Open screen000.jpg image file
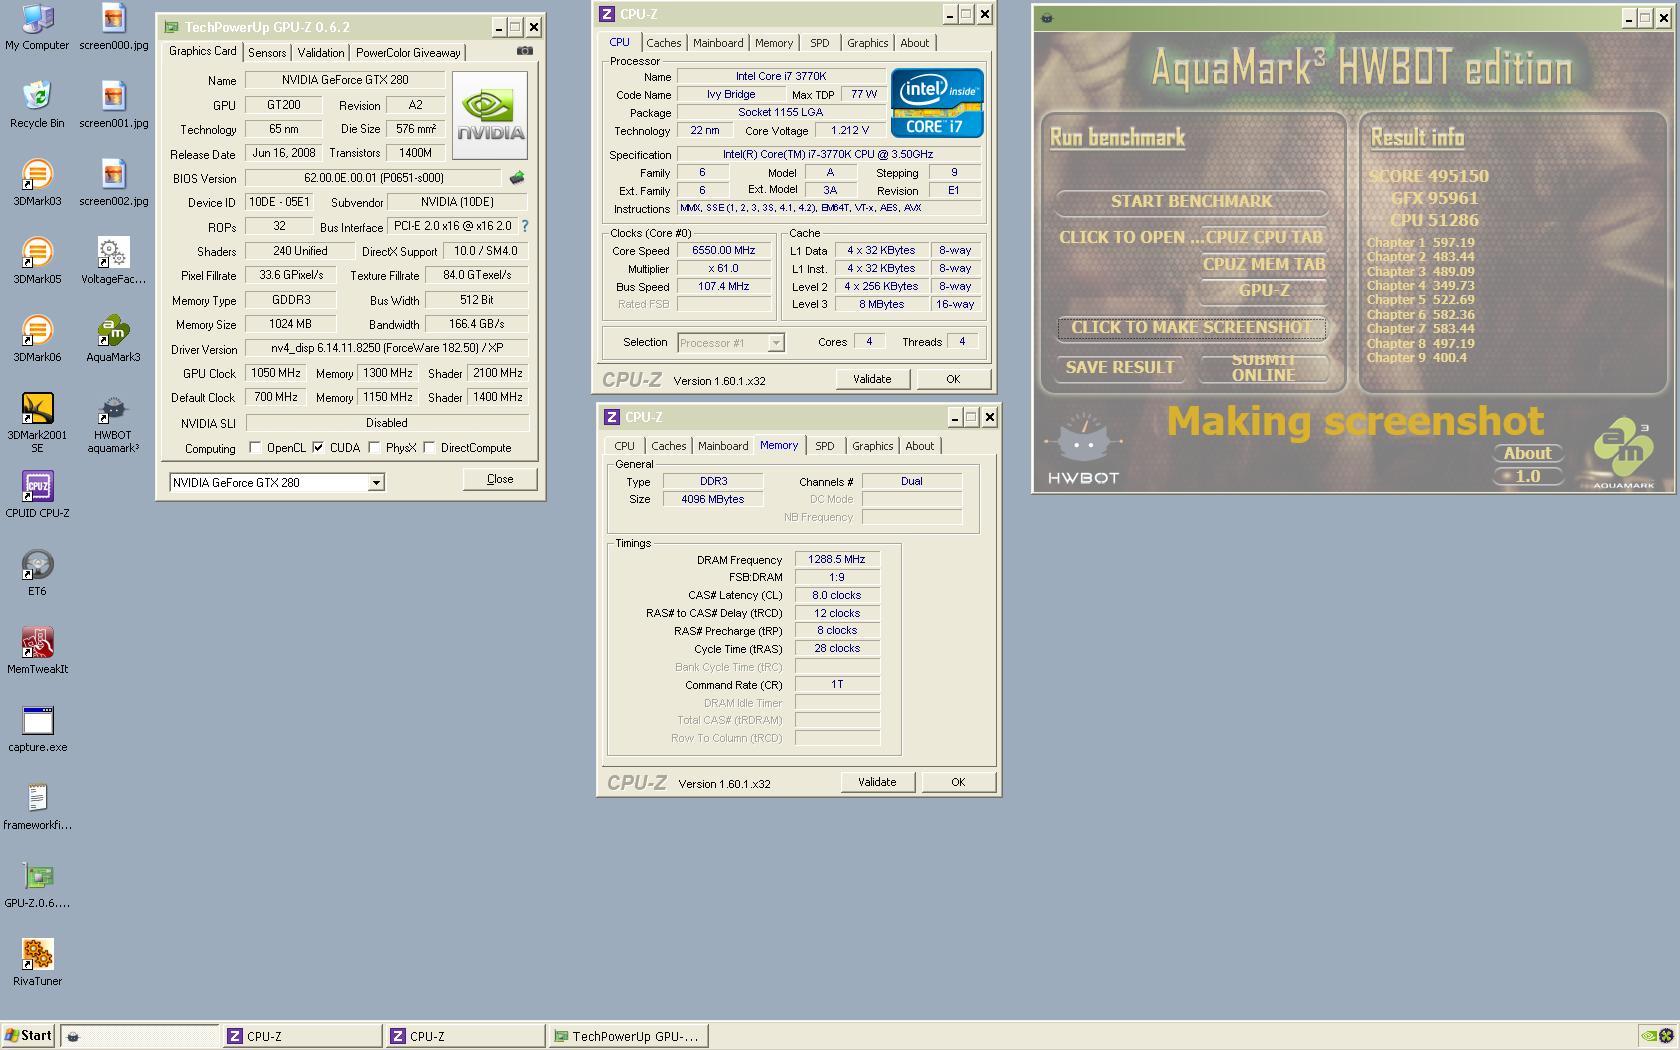Screen dimensions: 1680x1050 (113, 27)
